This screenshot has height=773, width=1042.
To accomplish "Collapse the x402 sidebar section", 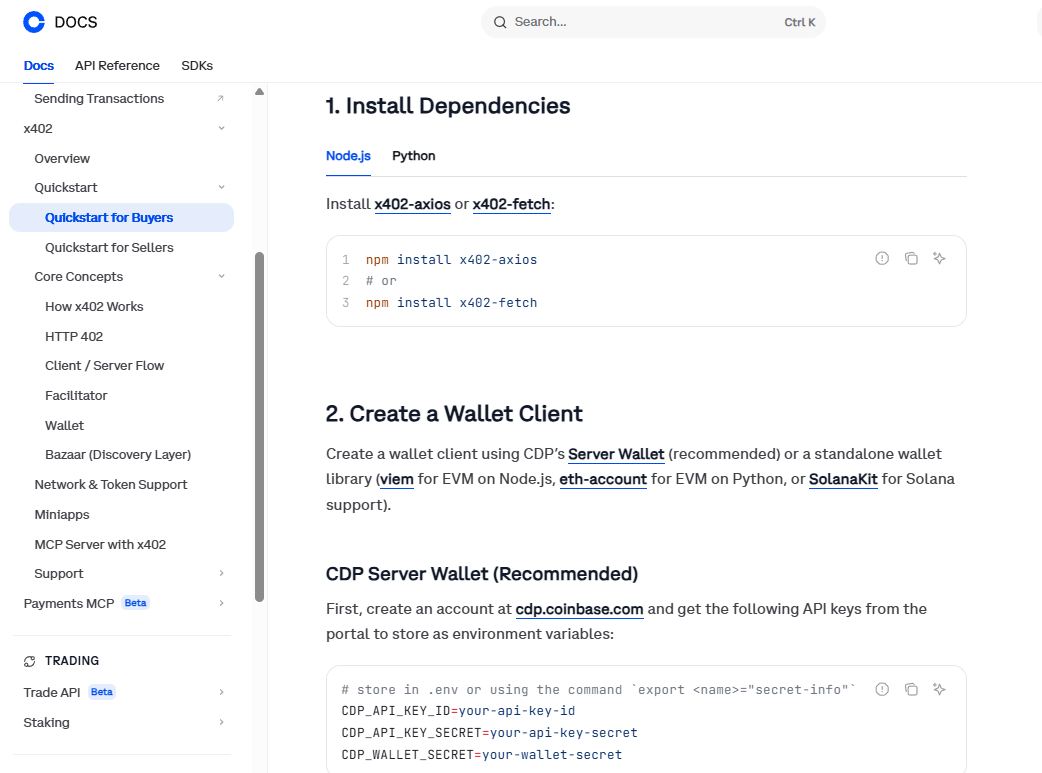I will (x=221, y=128).
